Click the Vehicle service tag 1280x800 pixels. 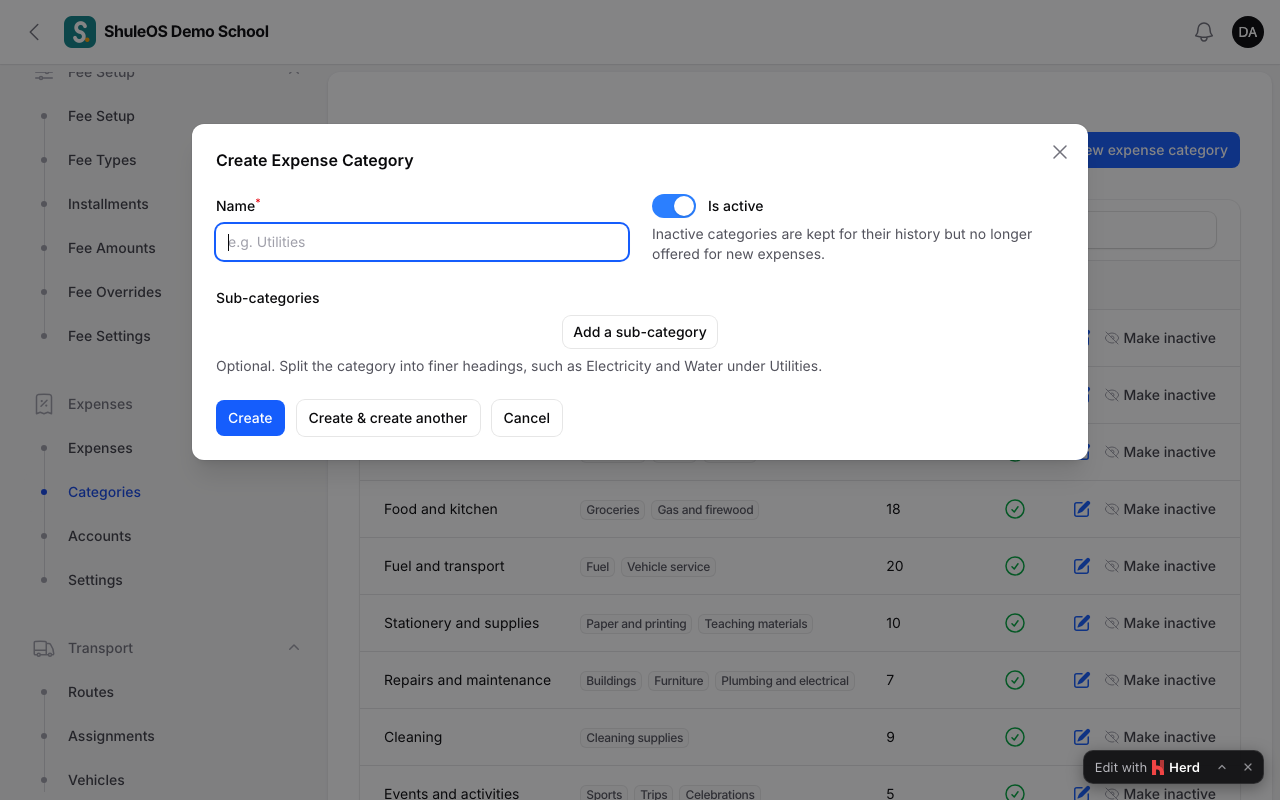(x=668, y=567)
